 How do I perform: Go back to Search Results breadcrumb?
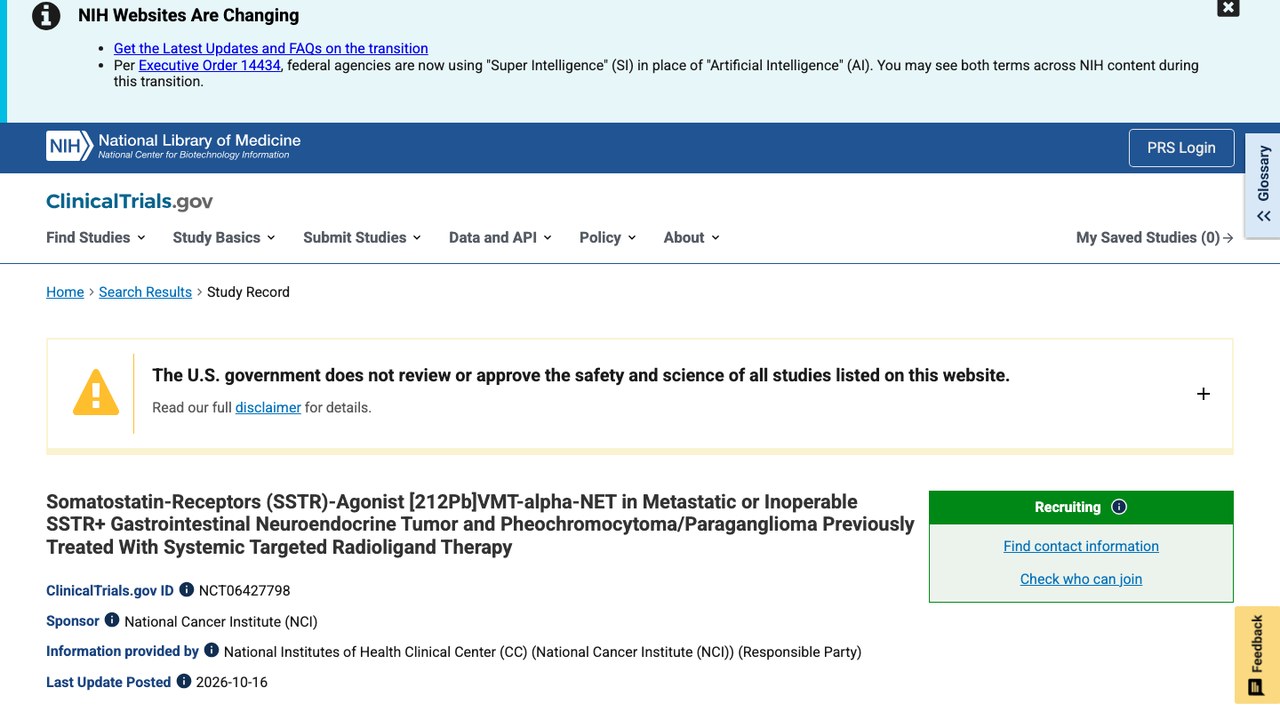145,292
